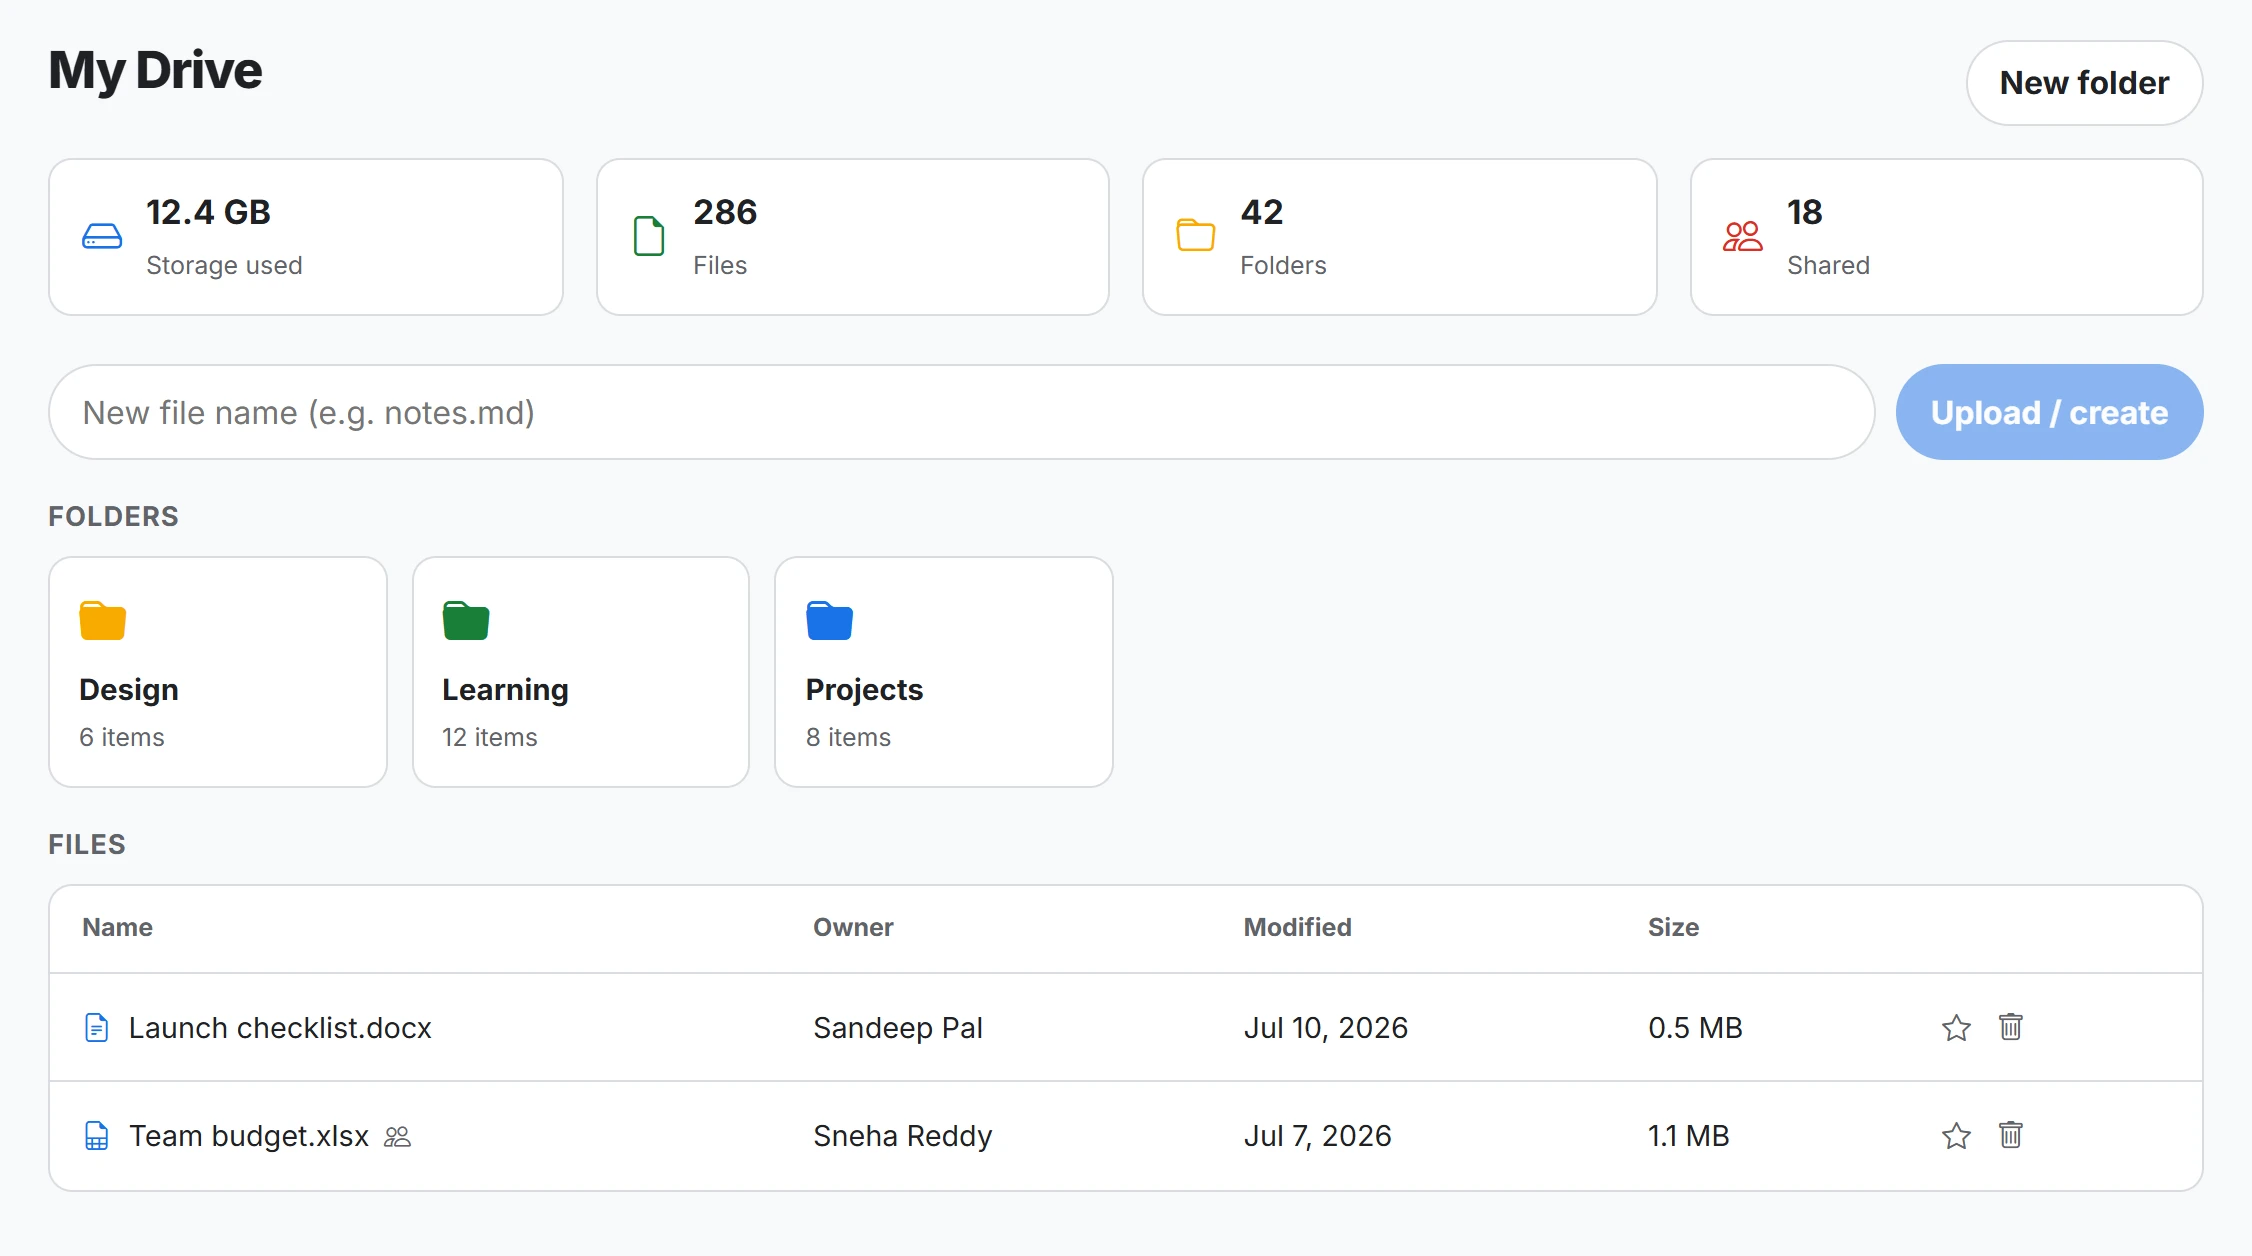Click the yellow Design folder icon
The height and width of the screenshot is (1256, 2252).
coord(102,620)
